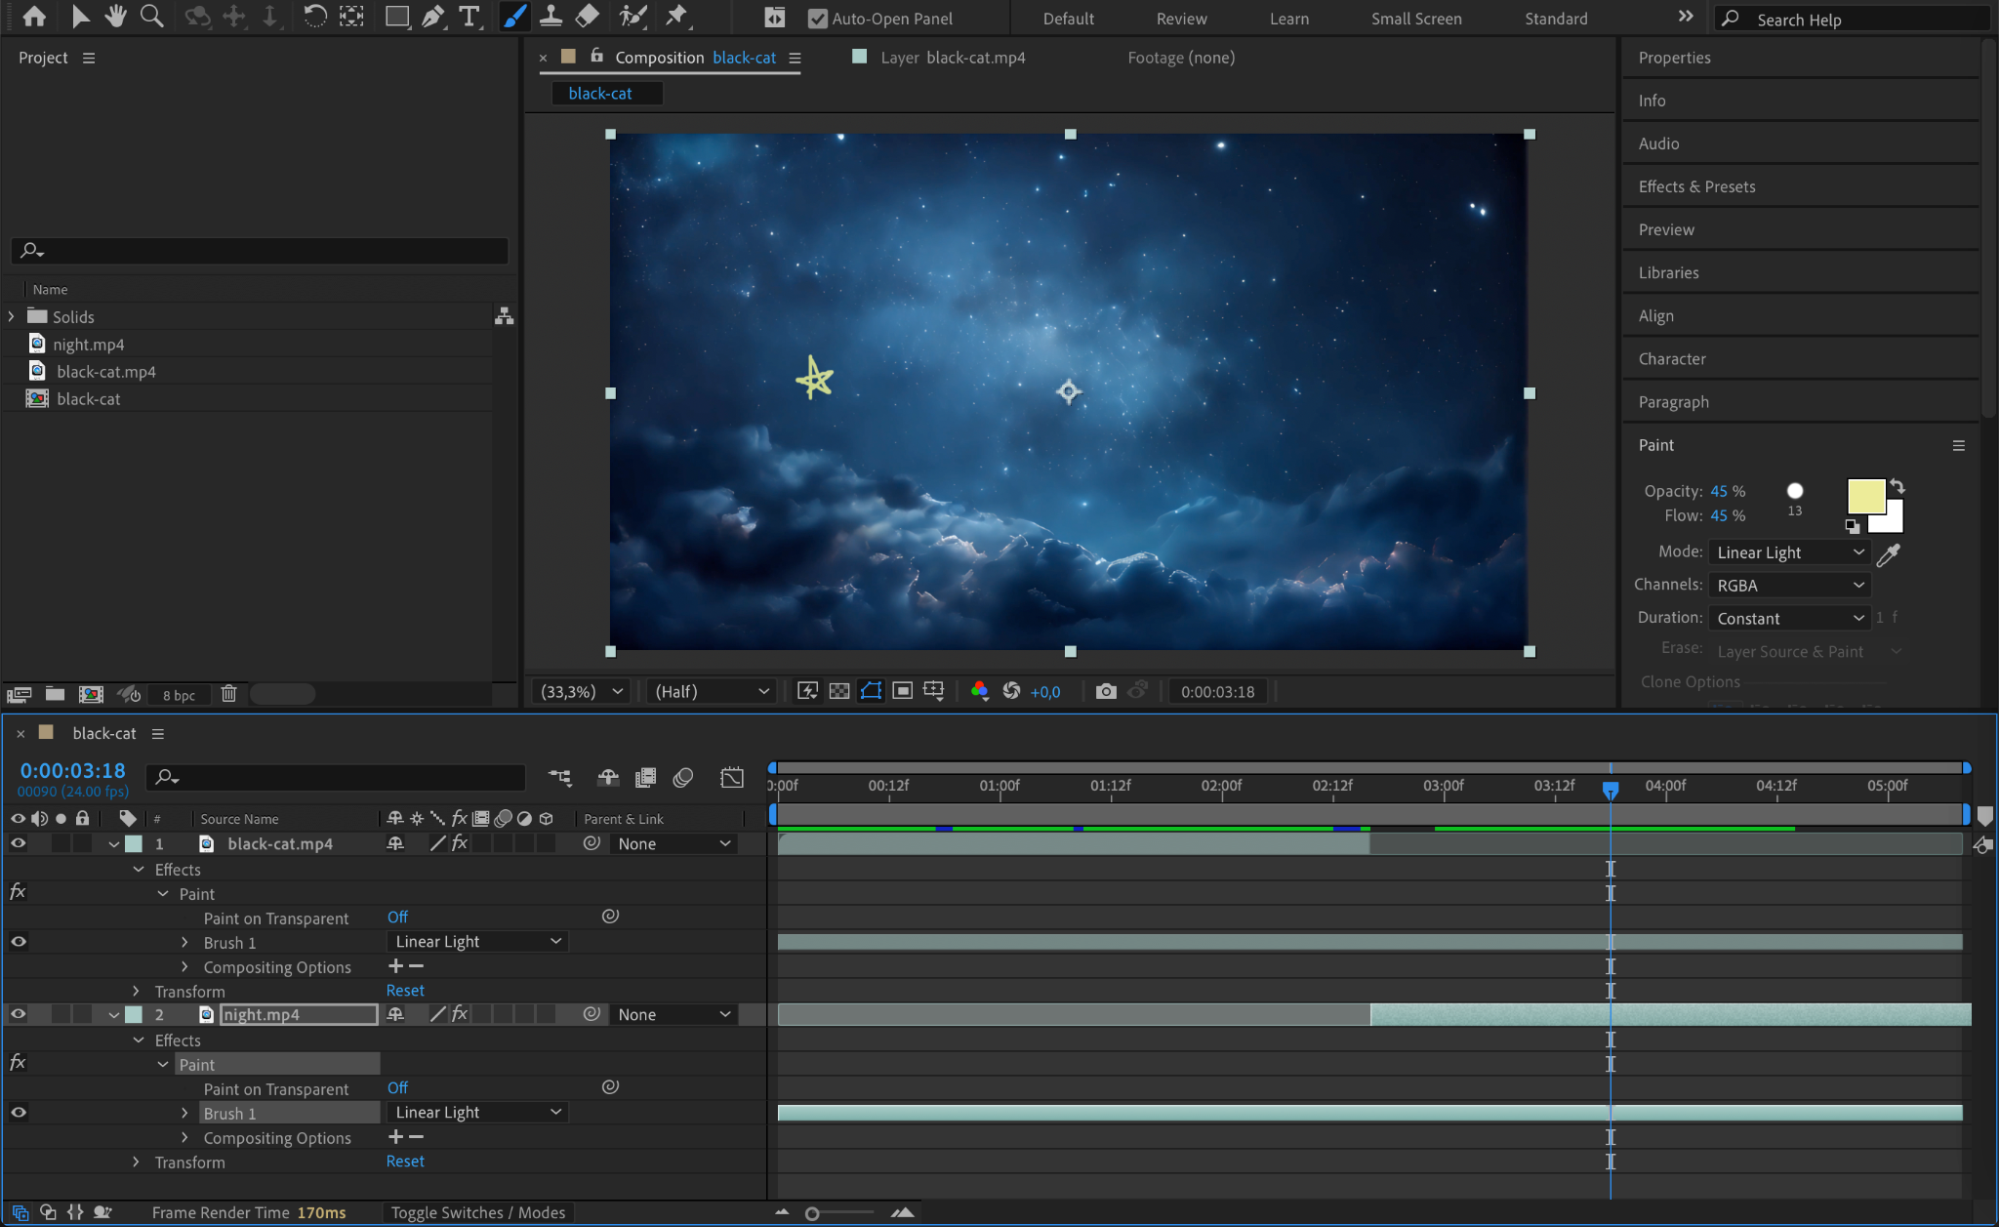Image resolution: width=1999 pixels, height=1227 pixels.
Task: Select the Type tool
Action: tap(468, 16)
